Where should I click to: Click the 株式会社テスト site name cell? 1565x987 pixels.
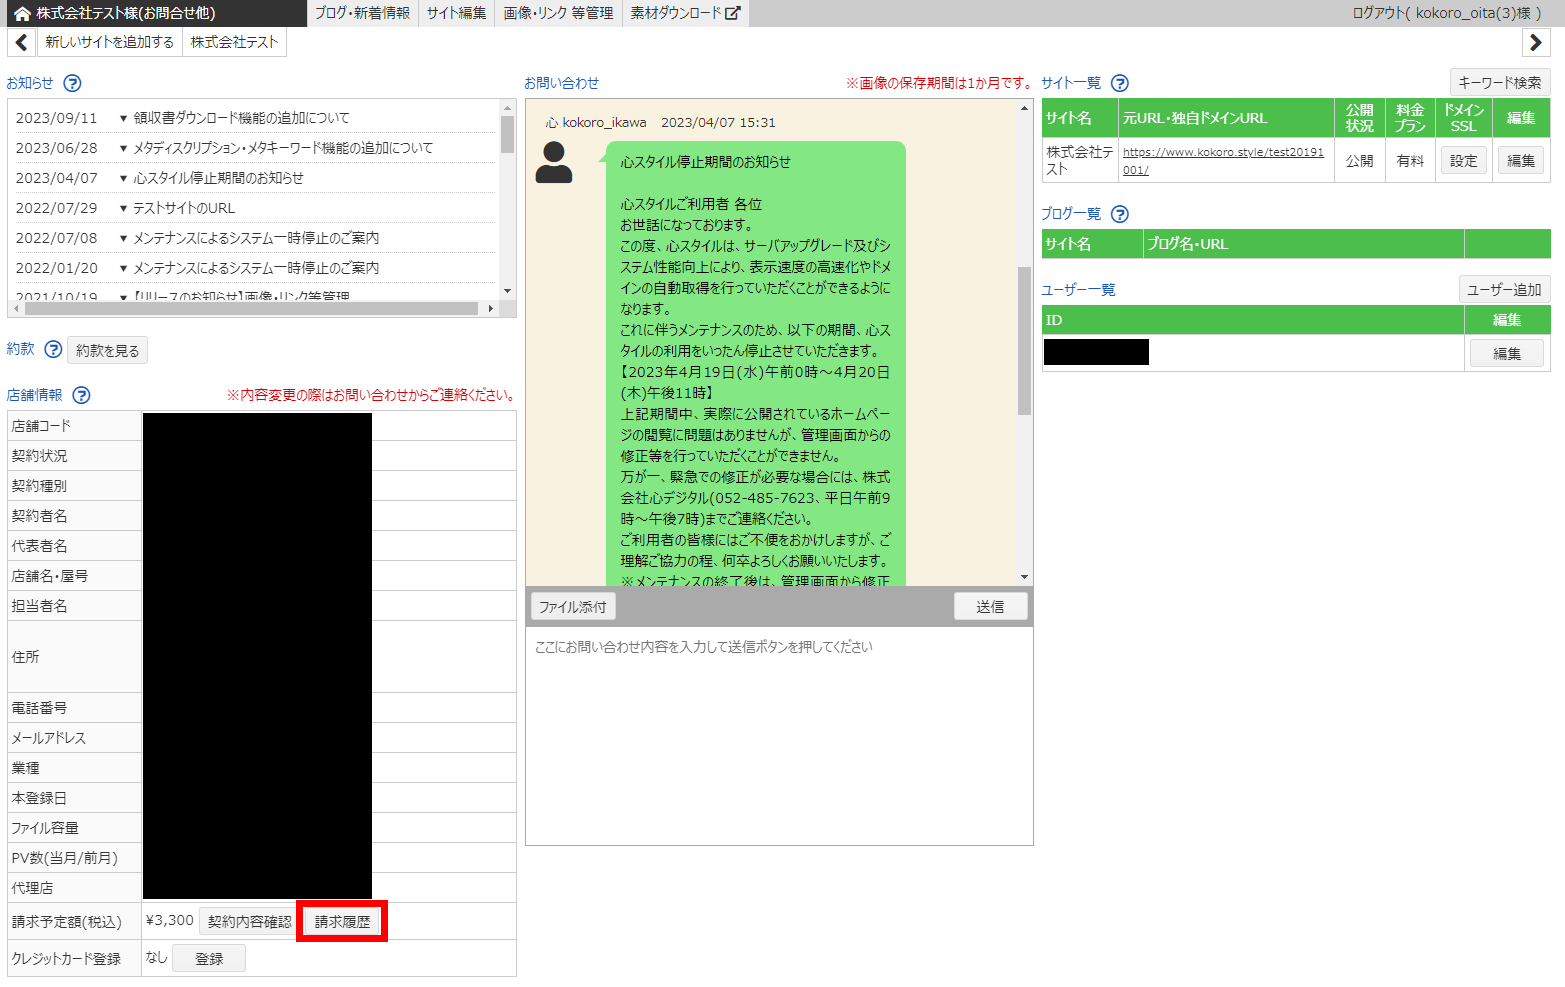tap(1080, 161)
